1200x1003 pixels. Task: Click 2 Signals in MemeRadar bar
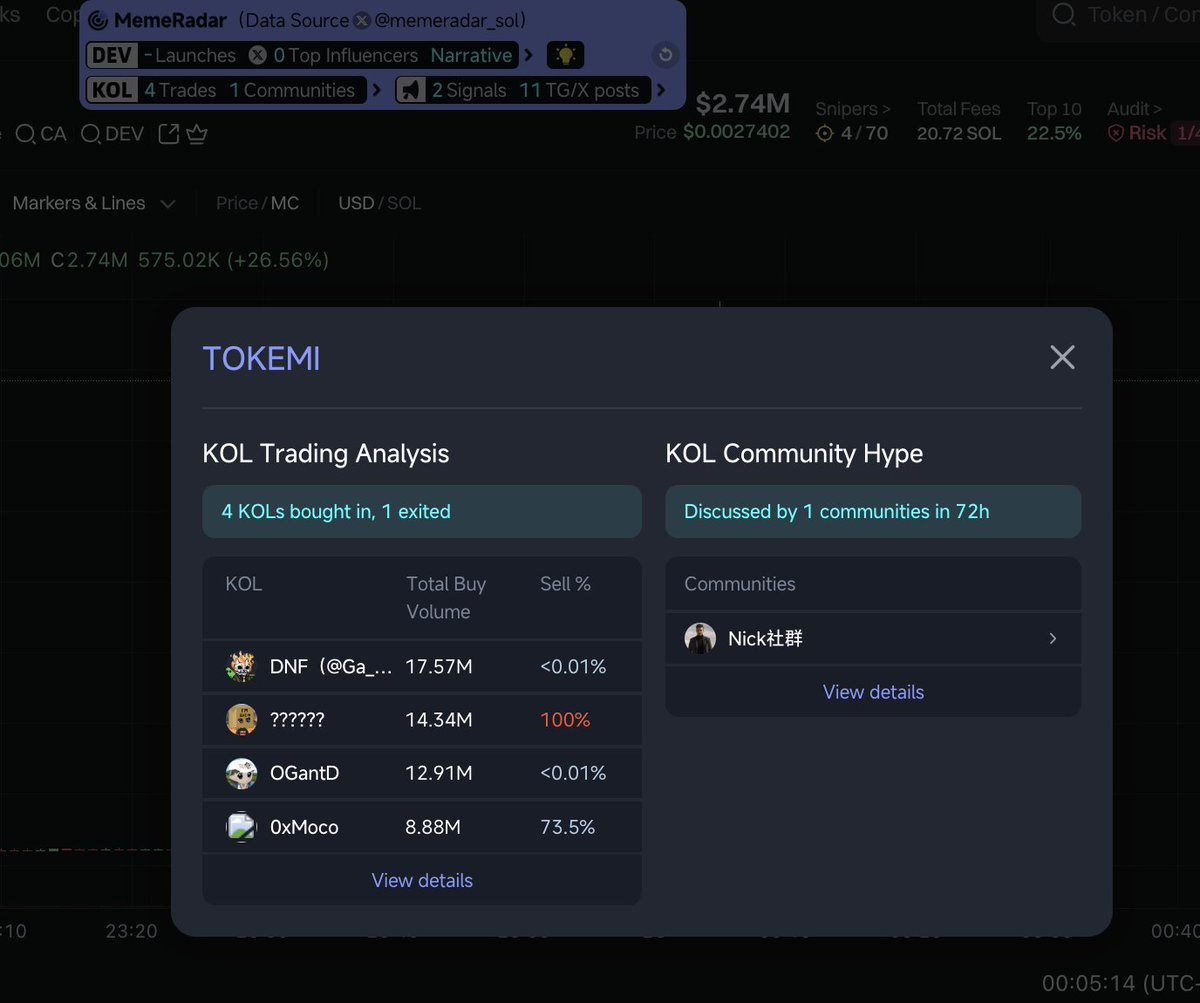(469, 90)
